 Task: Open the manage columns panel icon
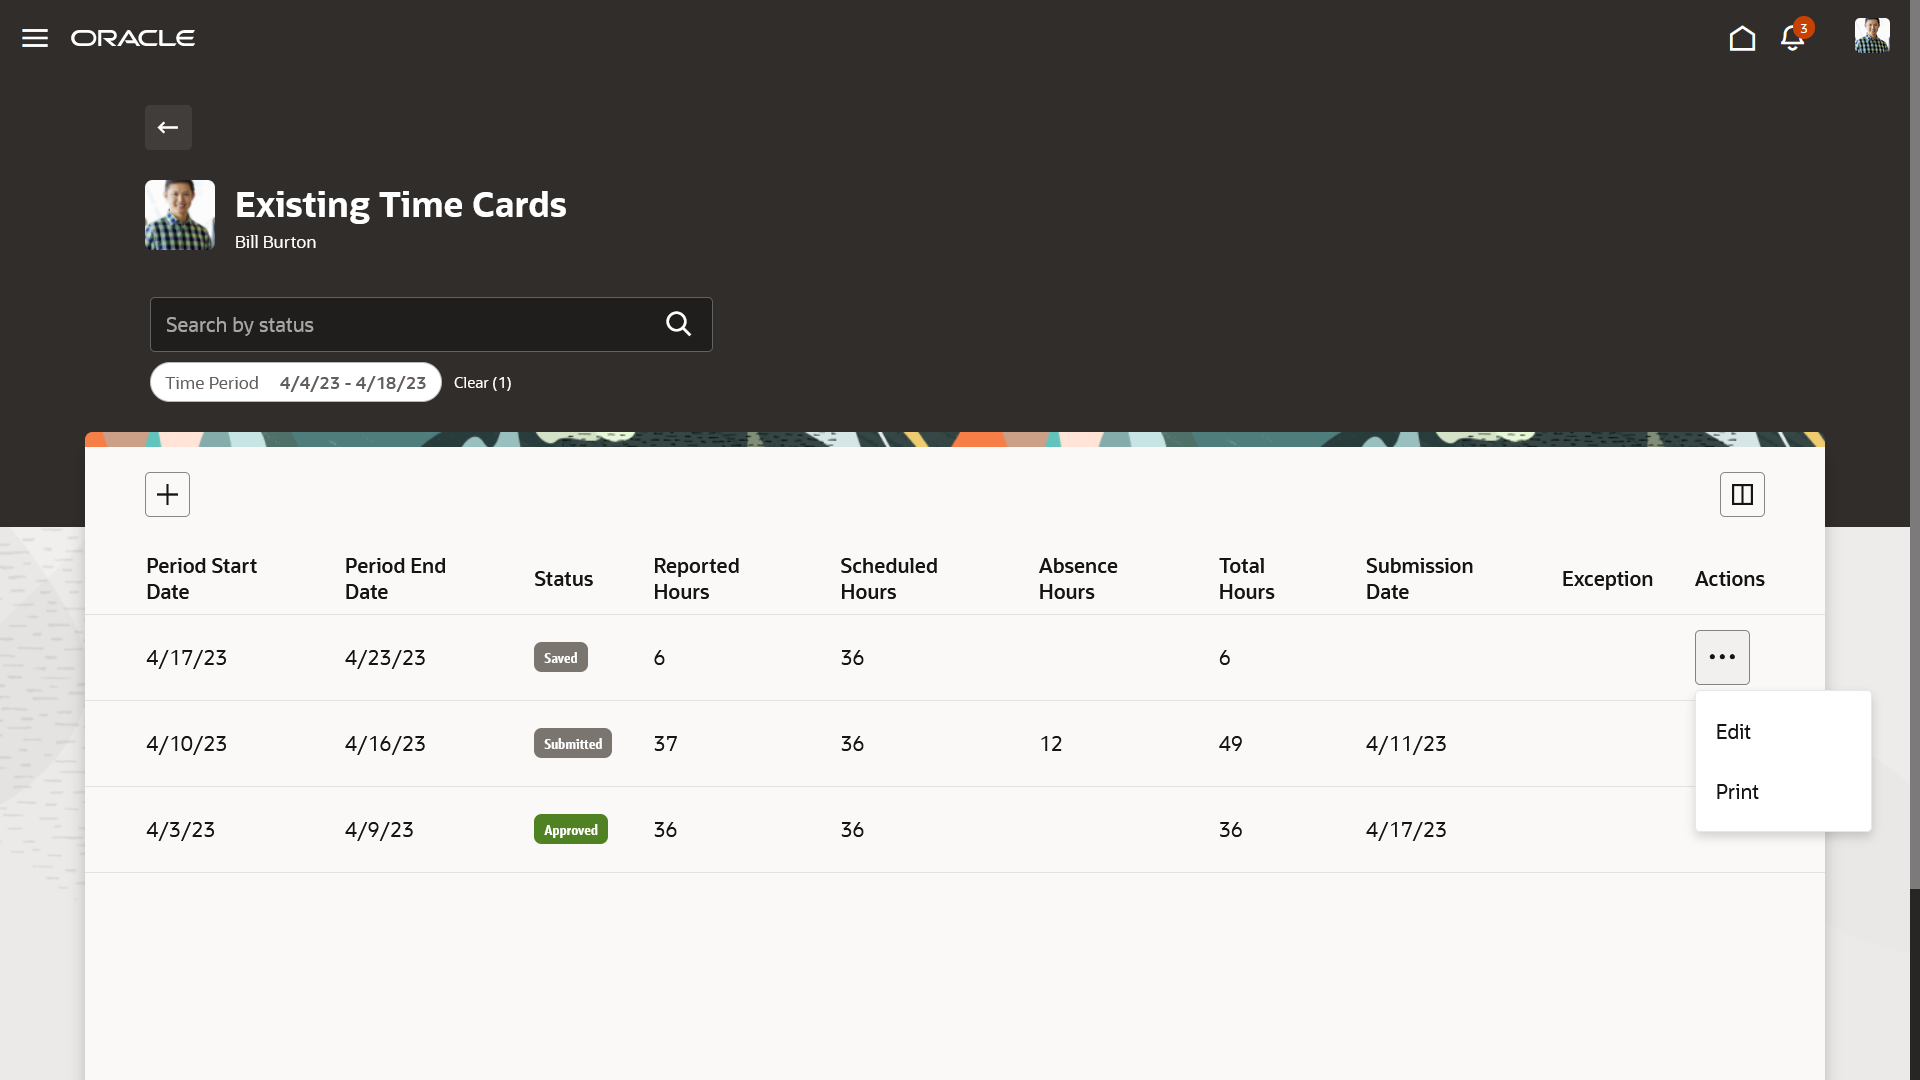tap(1741, 494)
